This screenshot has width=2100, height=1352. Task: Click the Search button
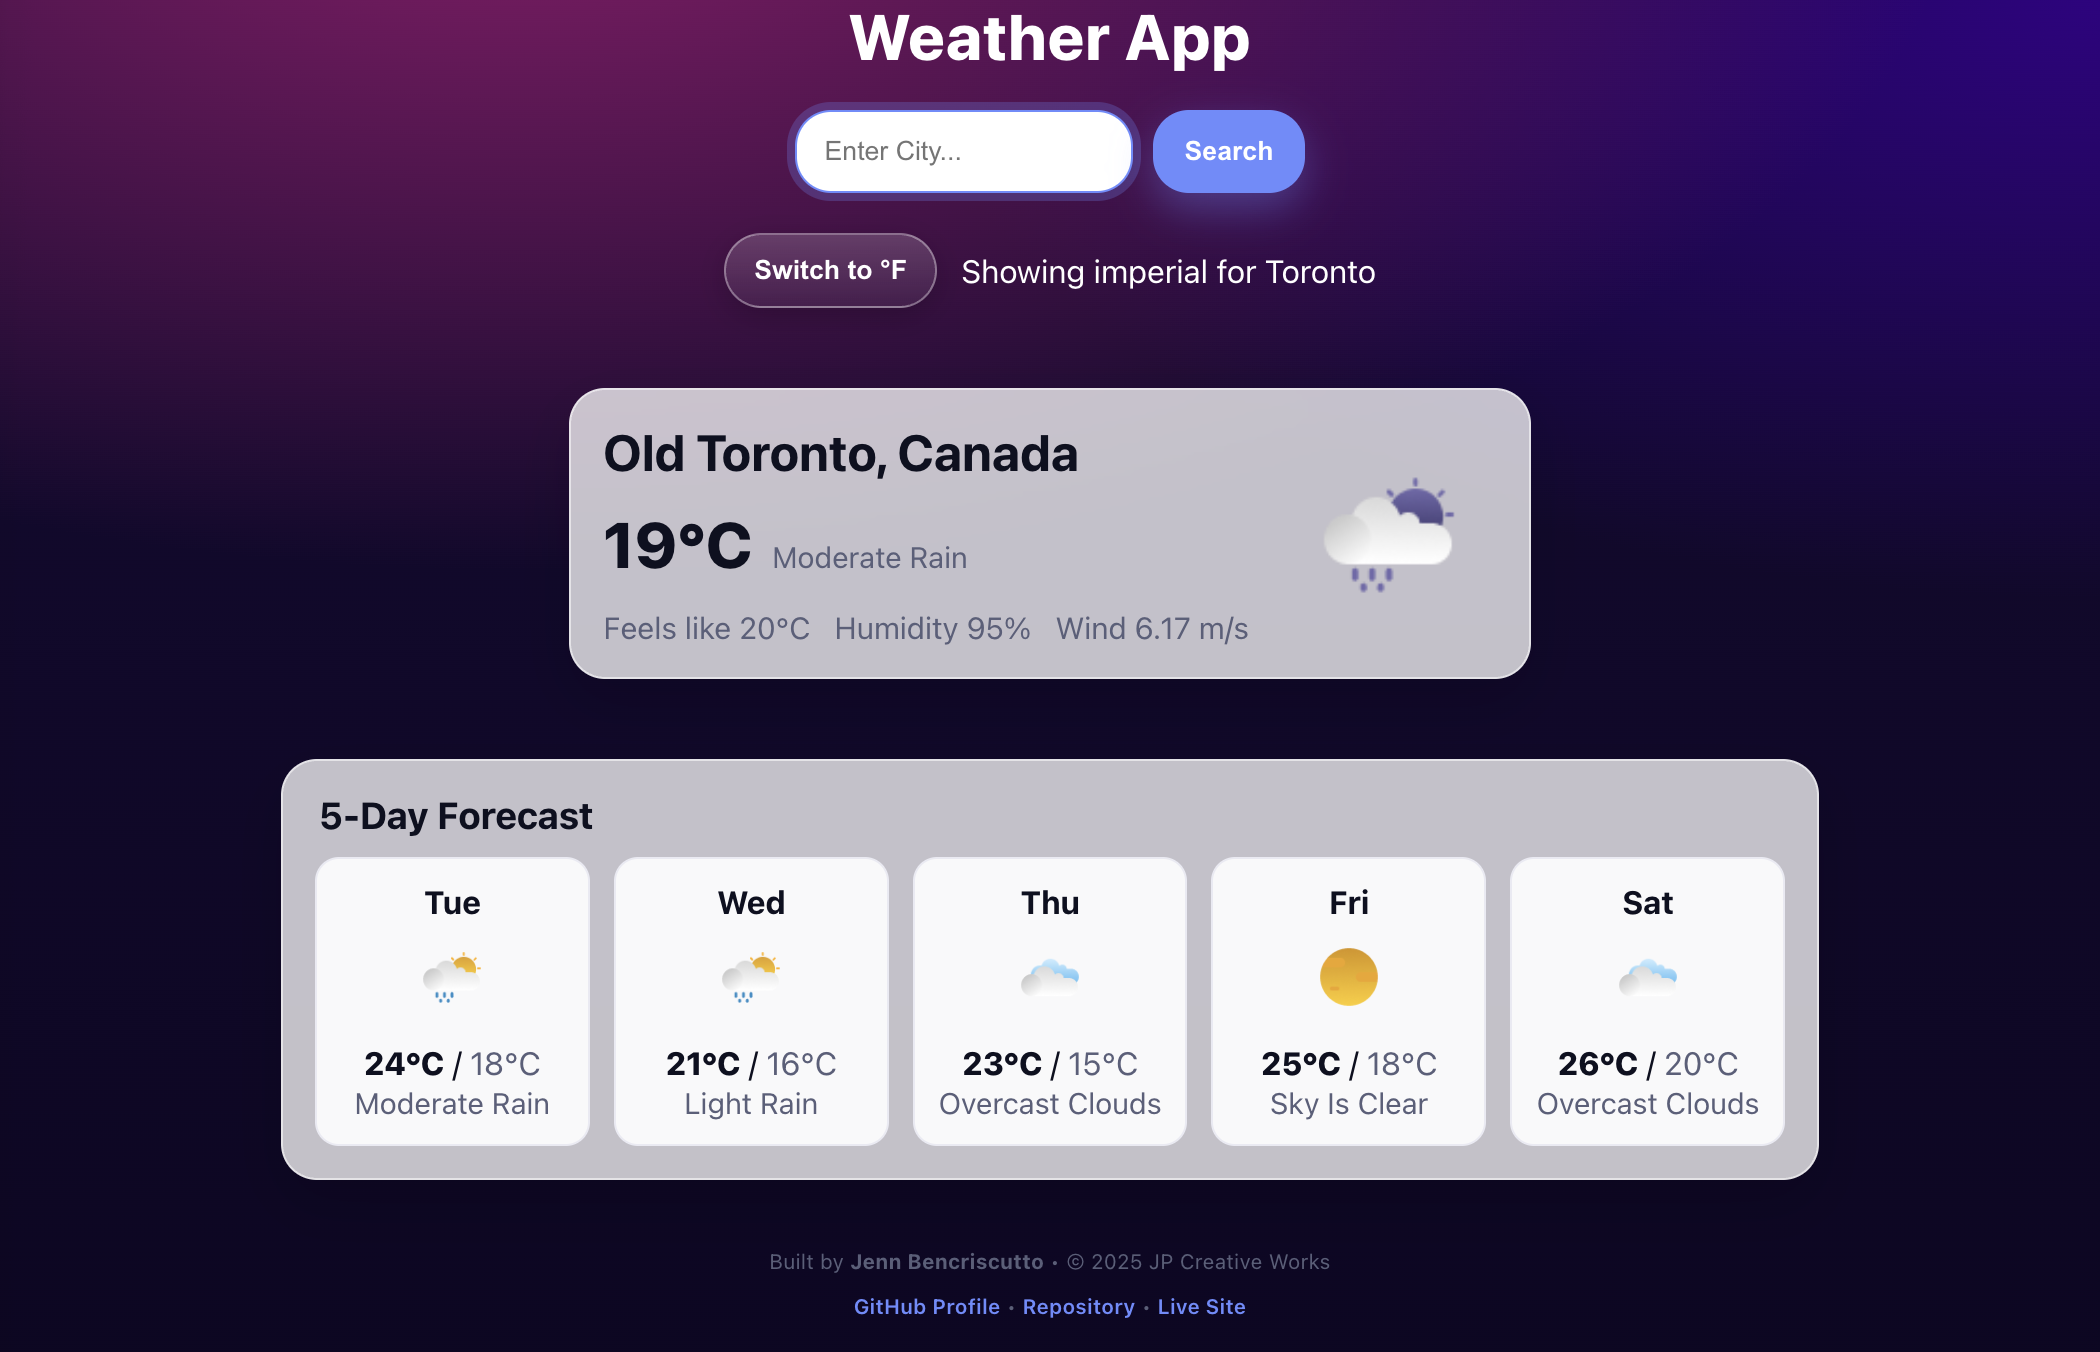(x=1228, y=151)
